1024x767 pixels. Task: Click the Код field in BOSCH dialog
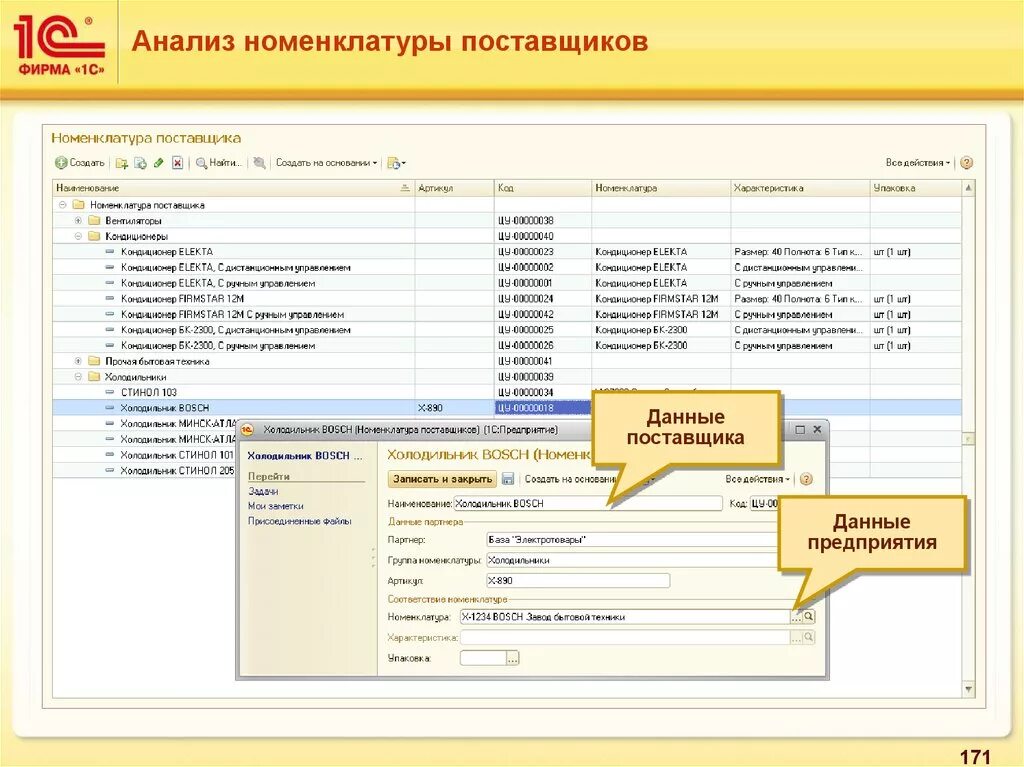[764, 504]
